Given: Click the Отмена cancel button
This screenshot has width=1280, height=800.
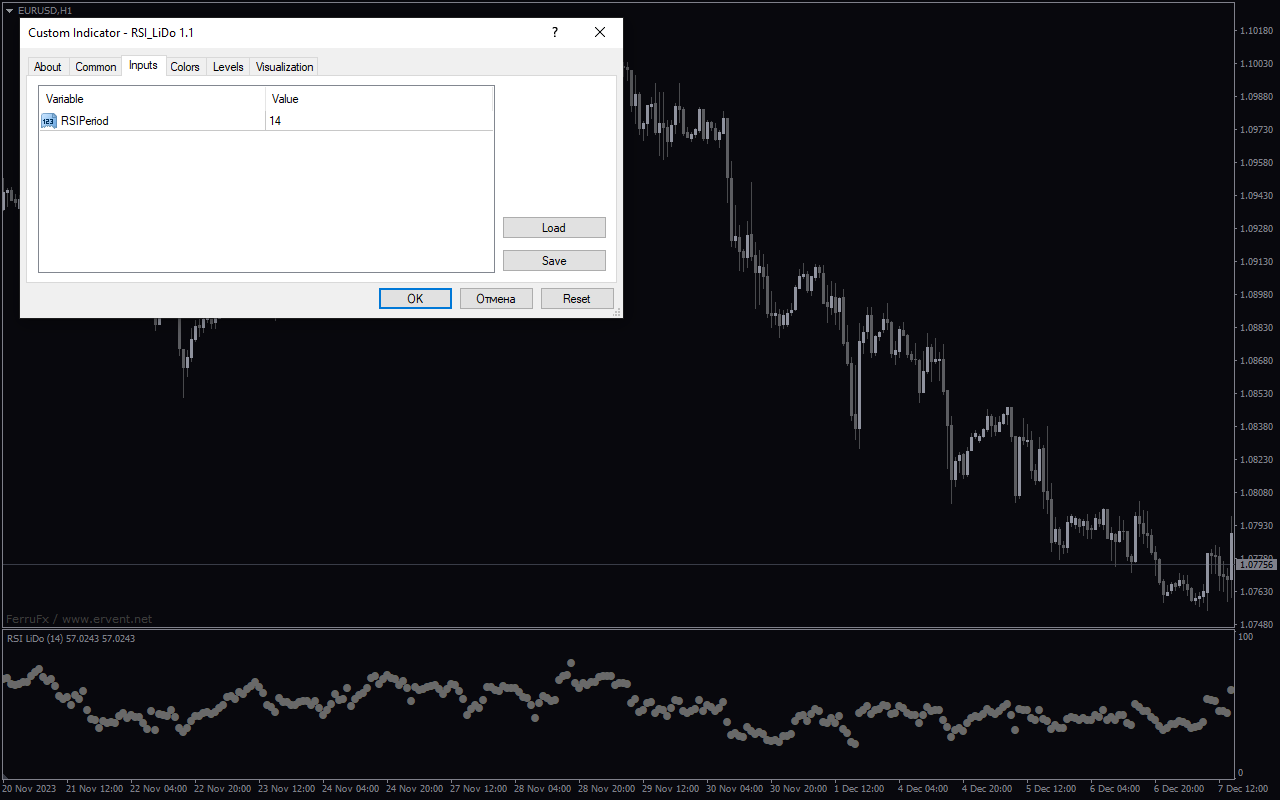Looking at the screenshot, I should coord(496,299).
